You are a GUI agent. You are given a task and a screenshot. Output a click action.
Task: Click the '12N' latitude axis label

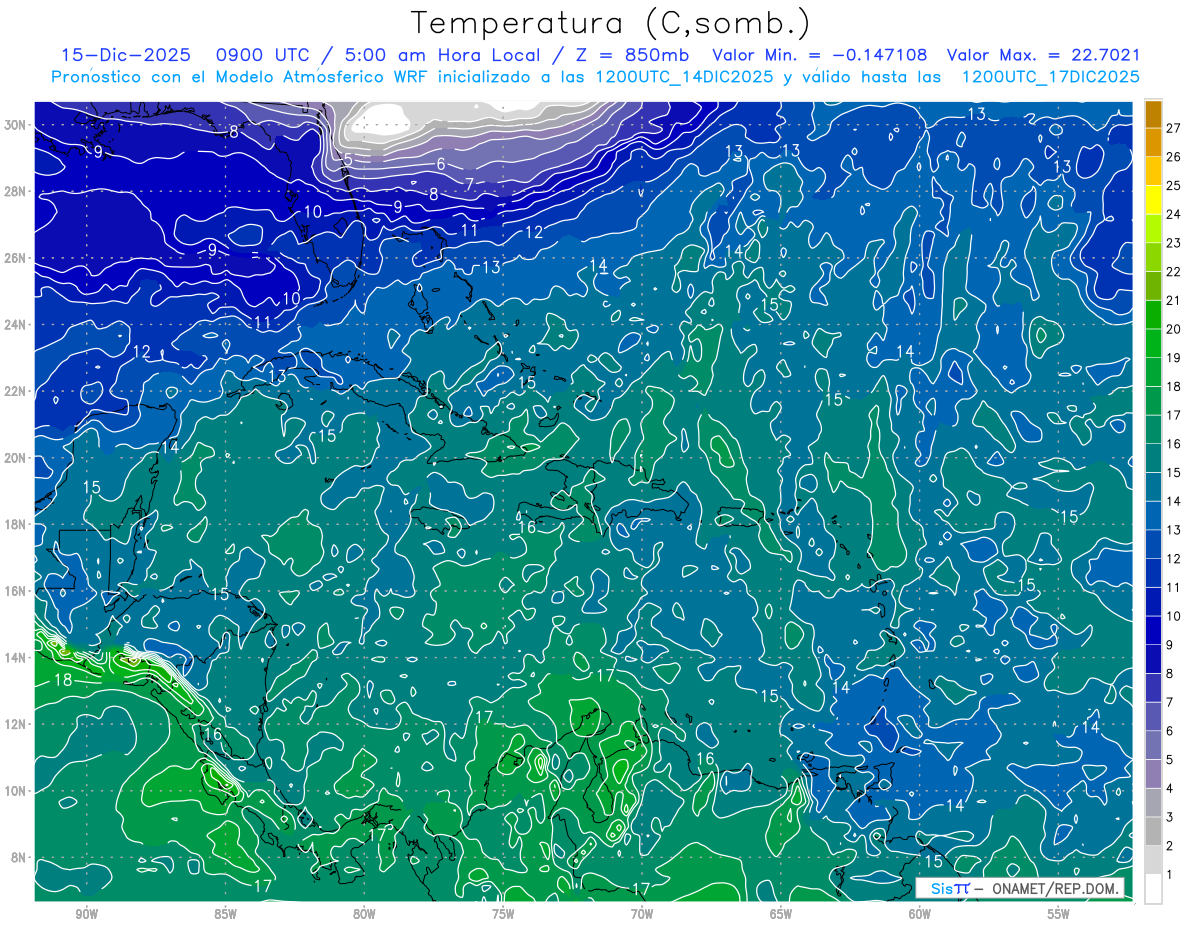(x=17, y=724)
